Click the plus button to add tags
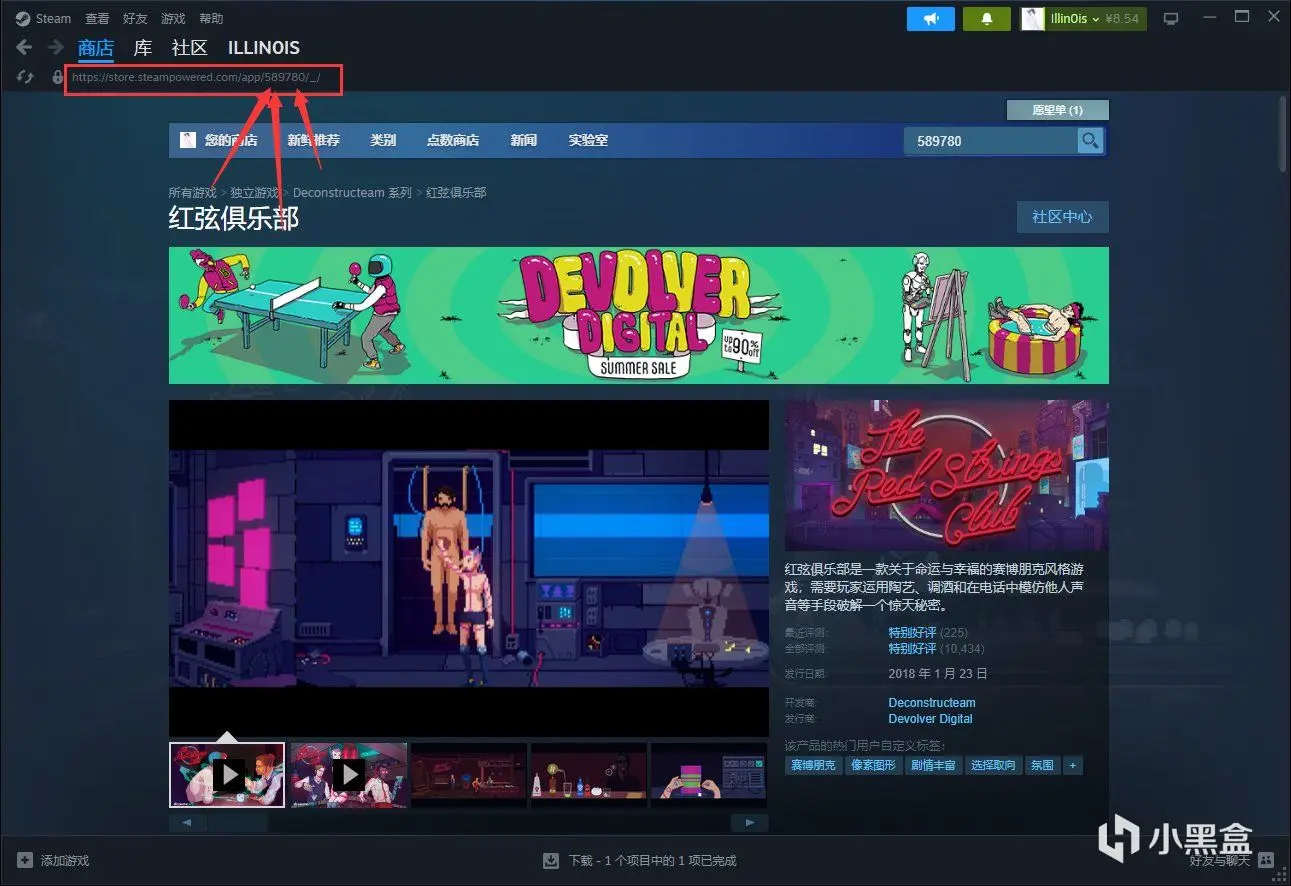Viewport: 1291px width, 886px height. pyautogui.click(x=1073, y=765)
